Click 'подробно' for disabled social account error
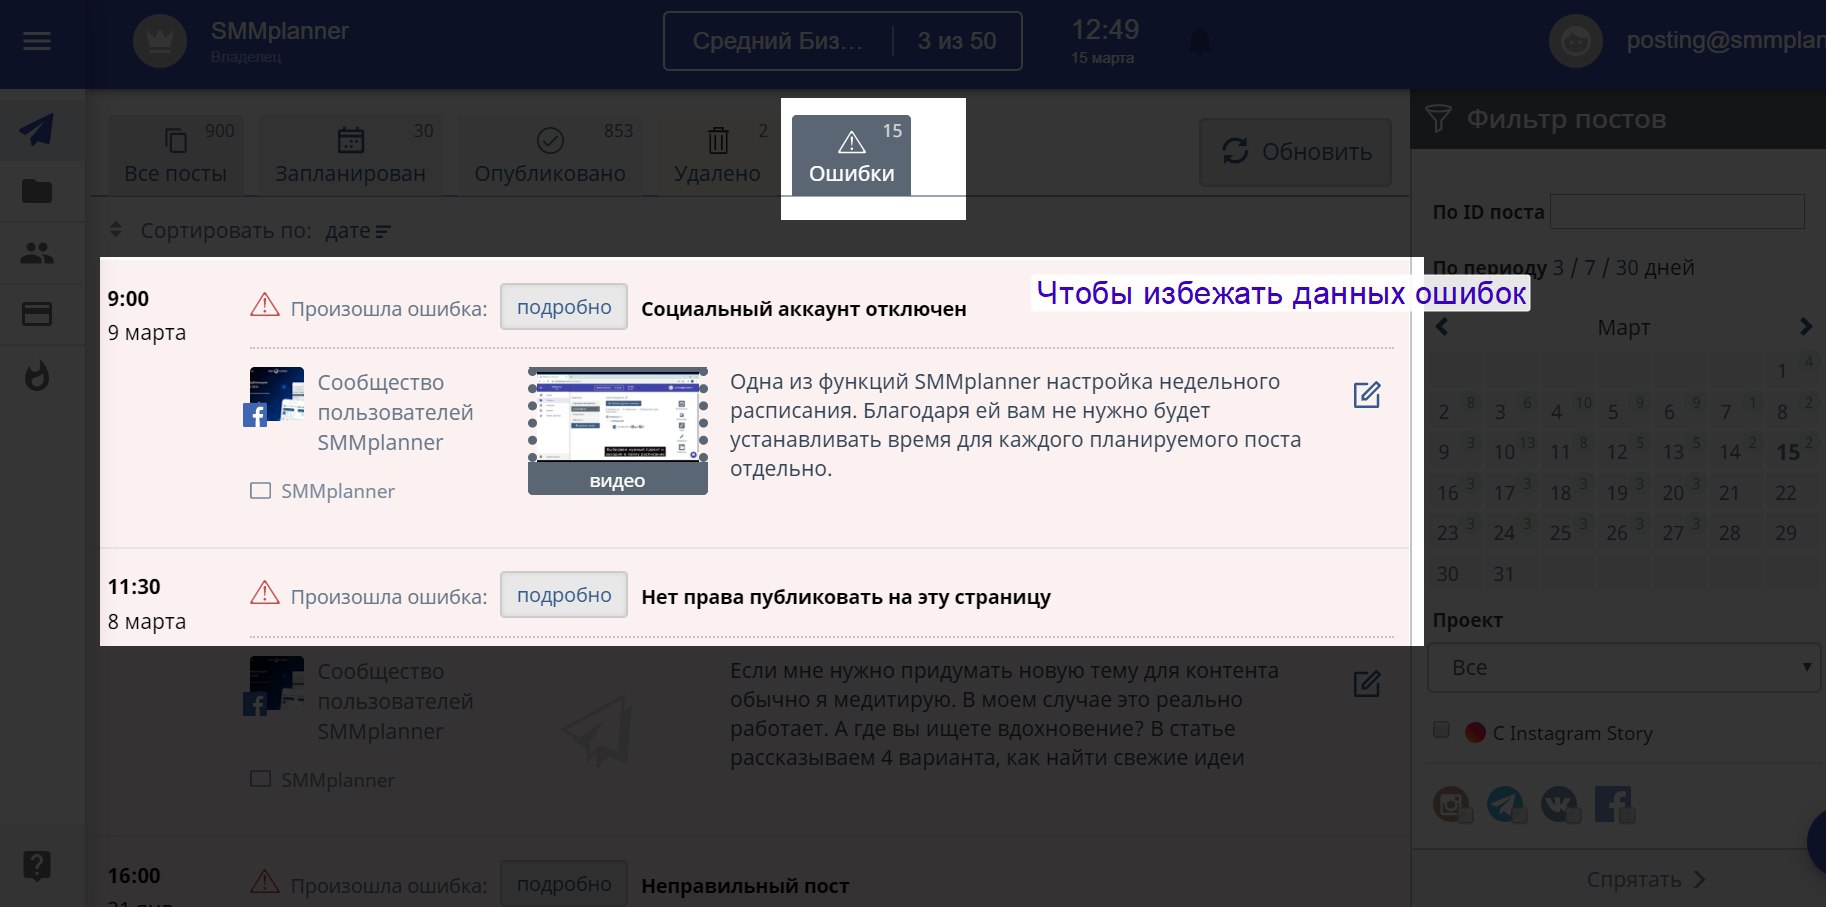Viewport: 1826px width, 907px height. (x=564, y=307)
